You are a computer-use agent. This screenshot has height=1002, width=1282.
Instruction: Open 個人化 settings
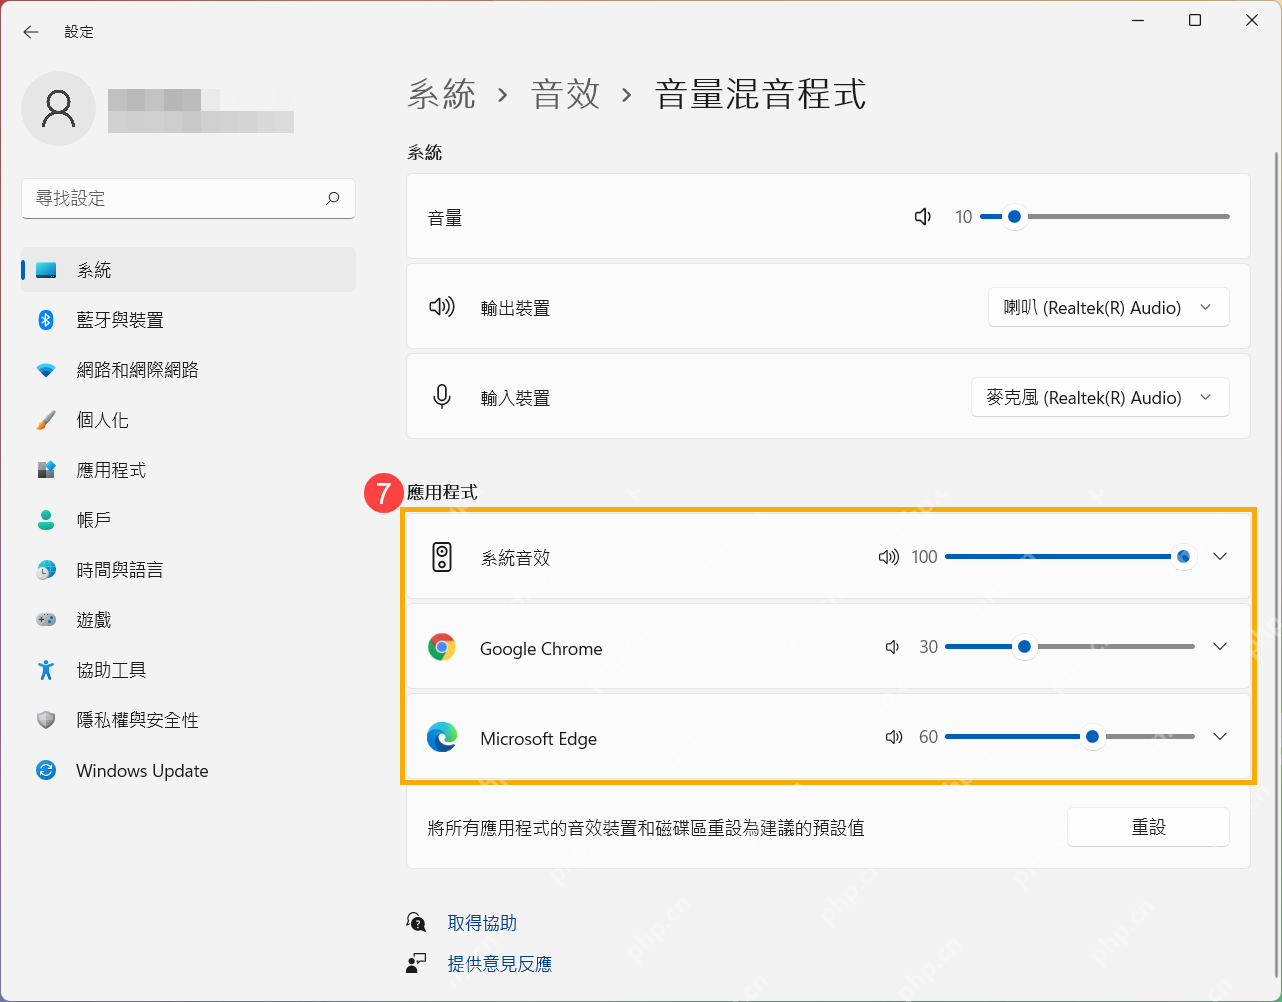click(x=188, y=420)
